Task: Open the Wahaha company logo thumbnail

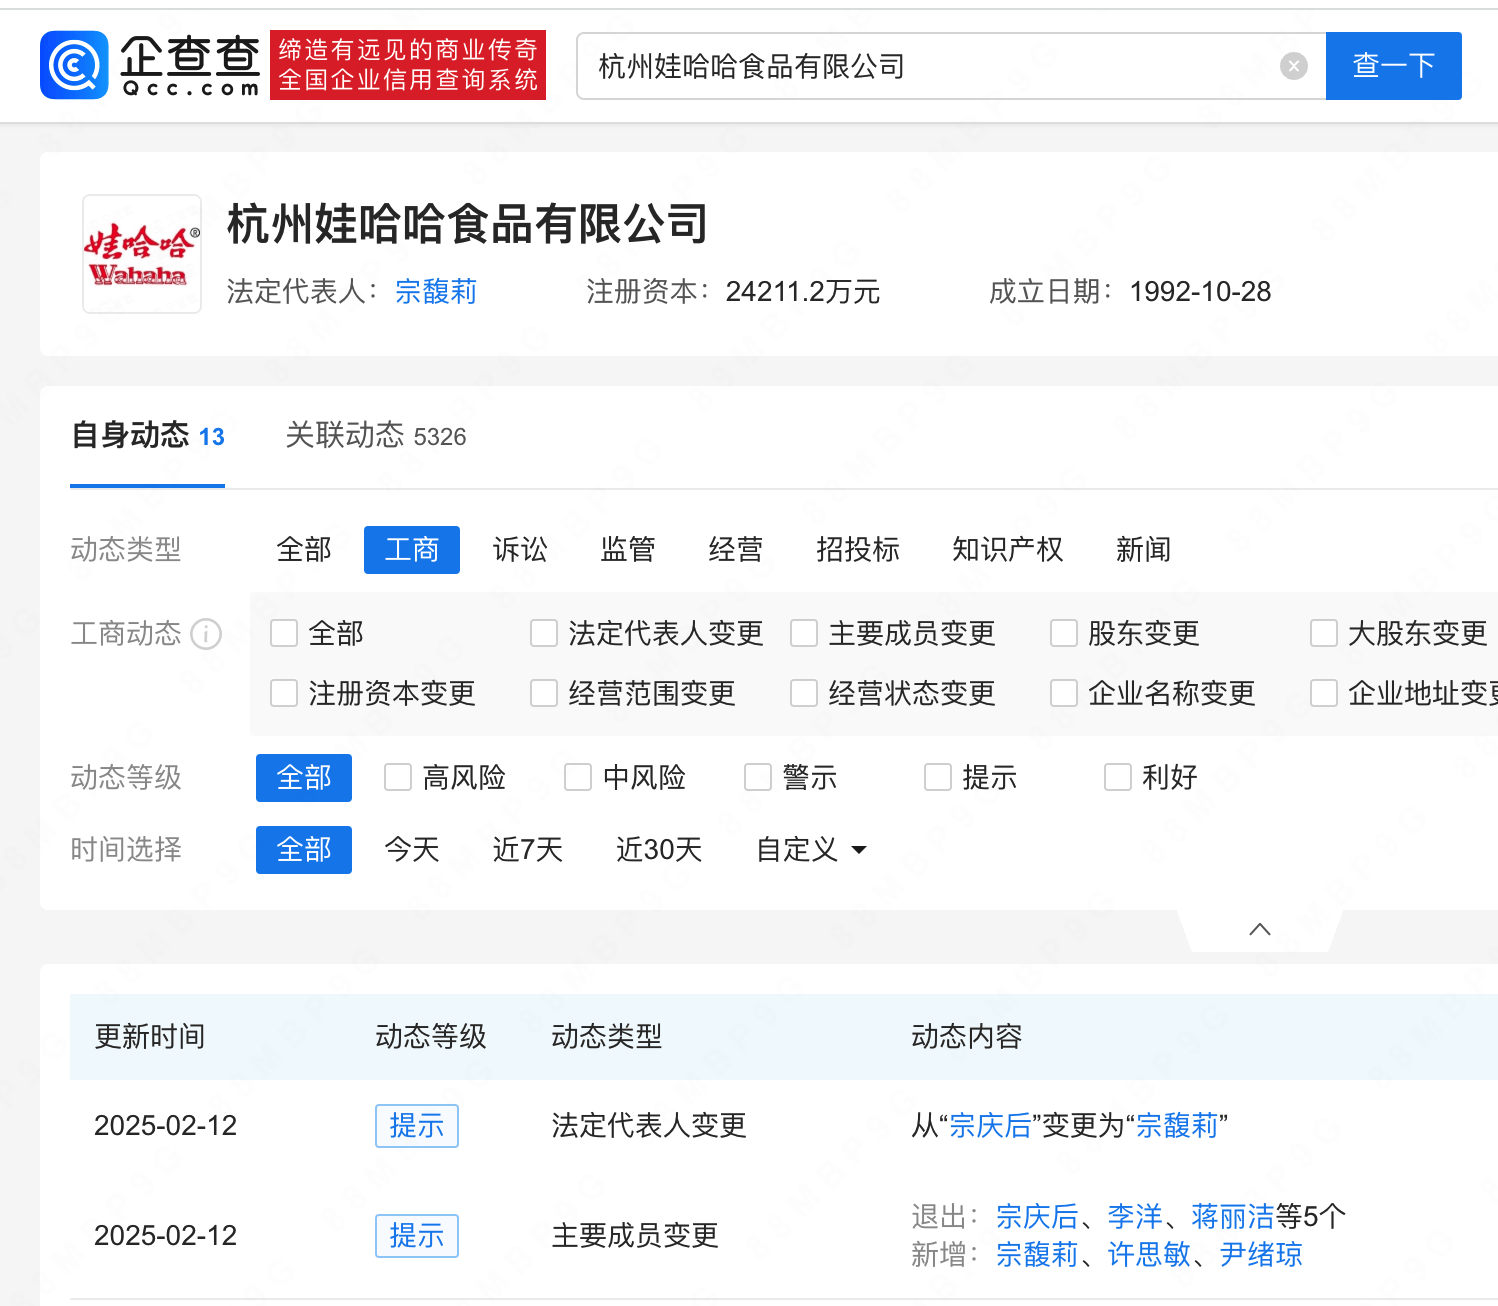Action: pyautogui.click(x=142, y=254)
